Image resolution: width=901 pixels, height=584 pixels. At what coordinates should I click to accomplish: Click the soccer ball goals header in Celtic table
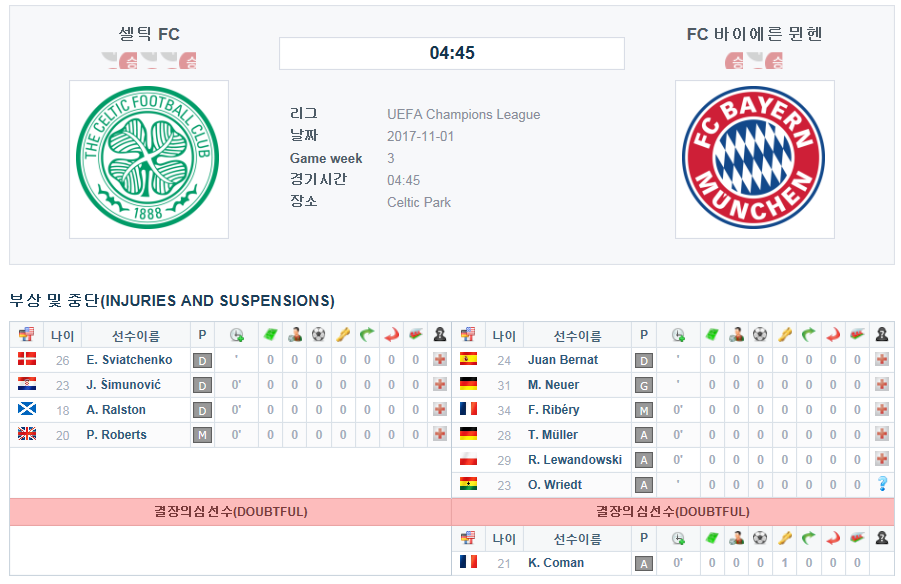click(319, 335)
